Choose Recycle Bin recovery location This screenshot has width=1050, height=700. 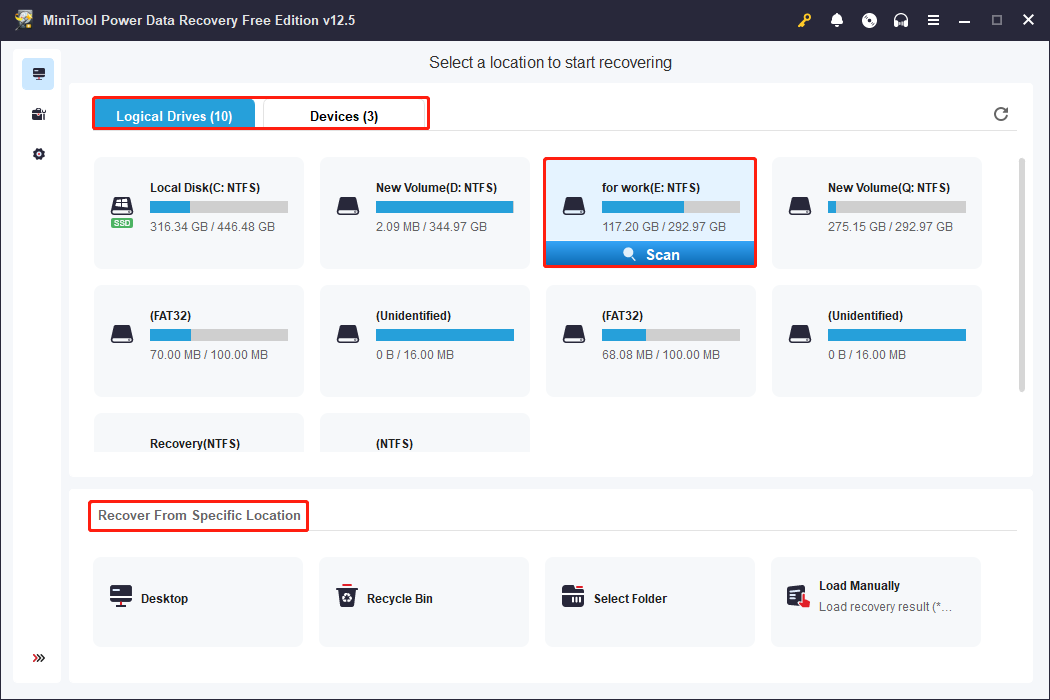[x=423, y=599]
